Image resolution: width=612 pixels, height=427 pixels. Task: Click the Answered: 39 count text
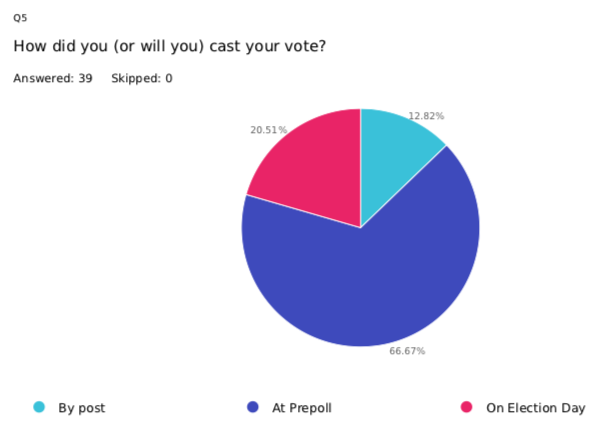click(x=53, y=78)
